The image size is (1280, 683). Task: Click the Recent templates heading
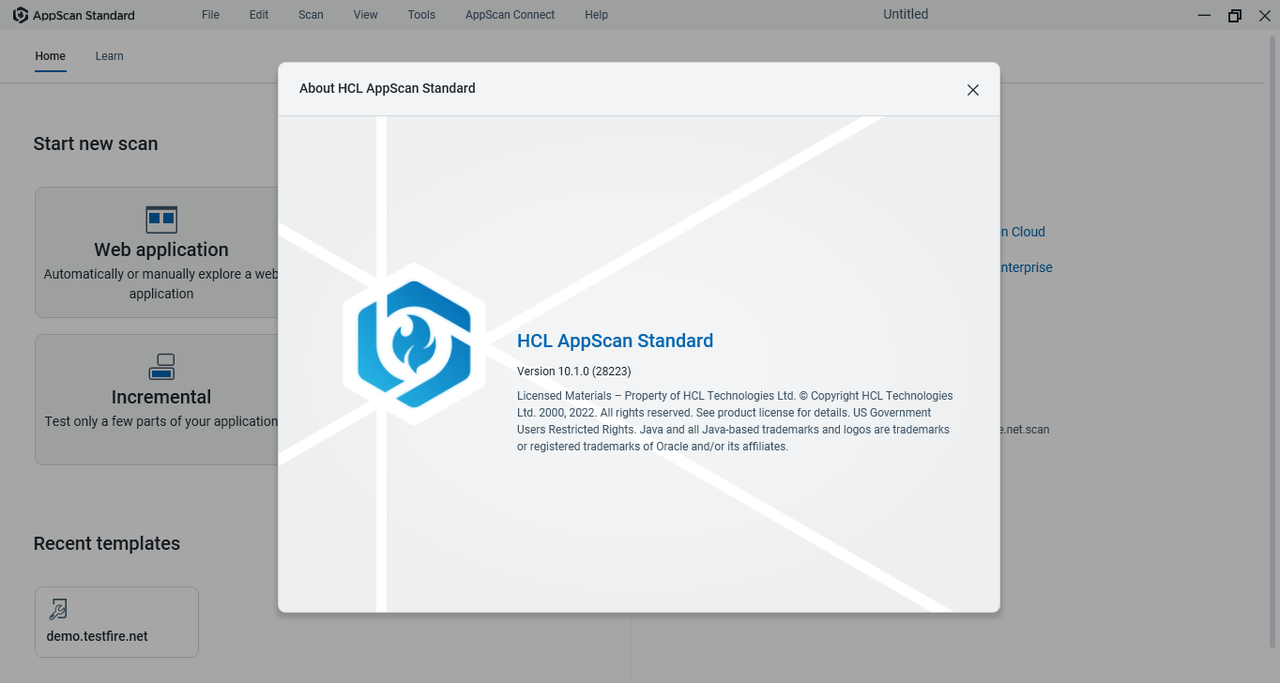[x=107, y=544]
